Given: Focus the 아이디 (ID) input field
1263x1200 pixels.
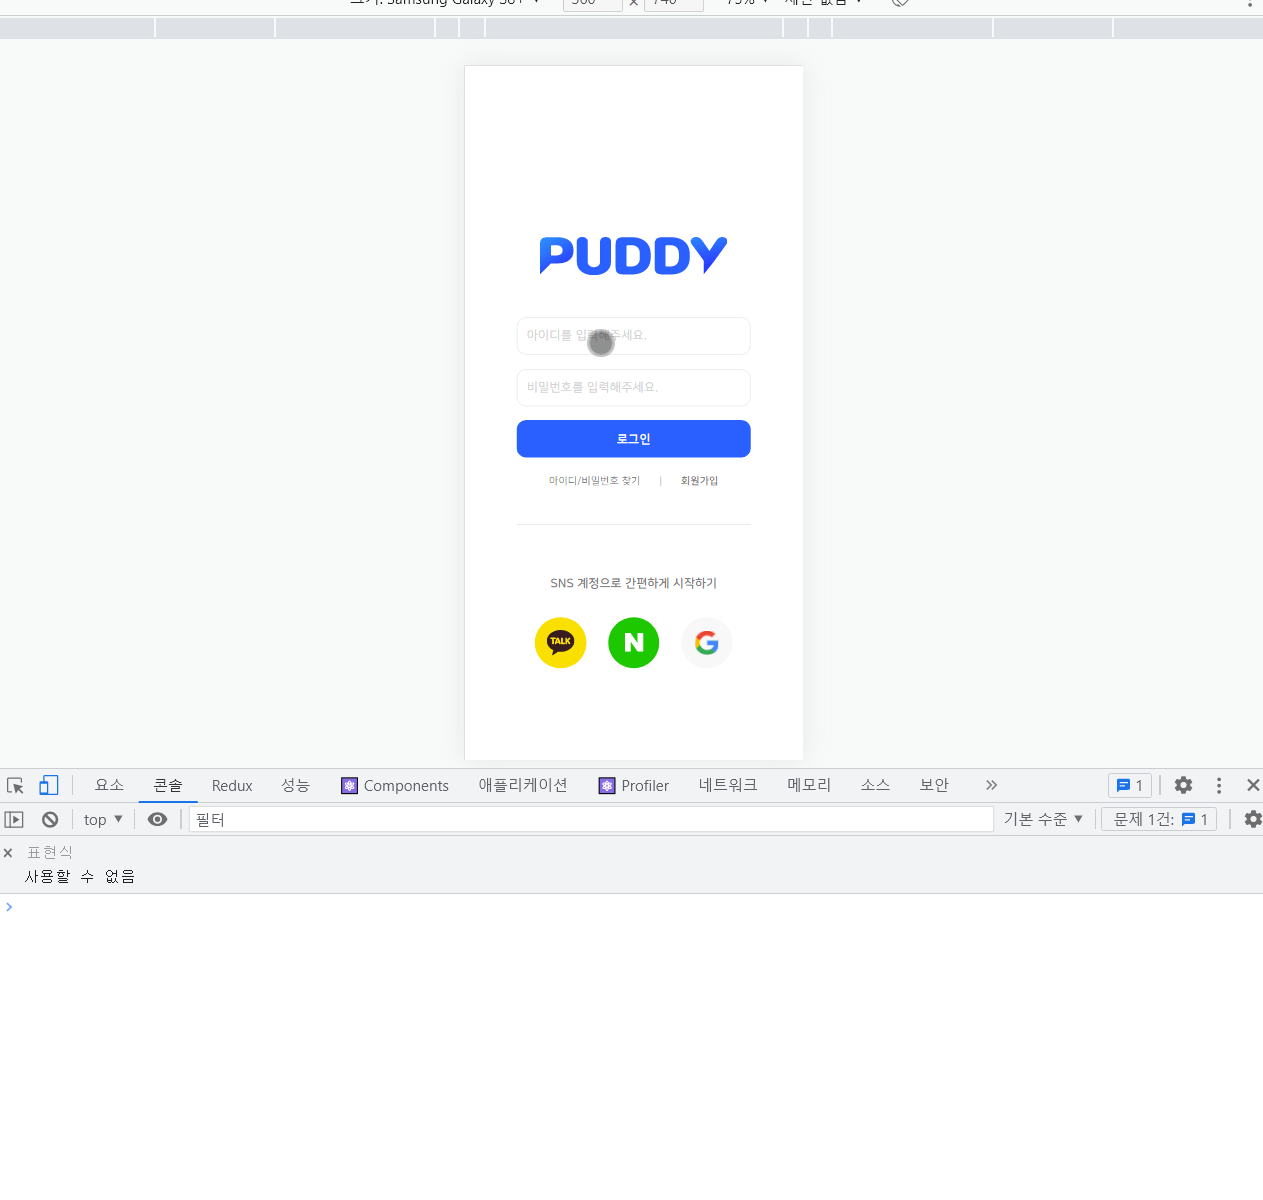Looking at the screenshot, I should tap(633, 336).
